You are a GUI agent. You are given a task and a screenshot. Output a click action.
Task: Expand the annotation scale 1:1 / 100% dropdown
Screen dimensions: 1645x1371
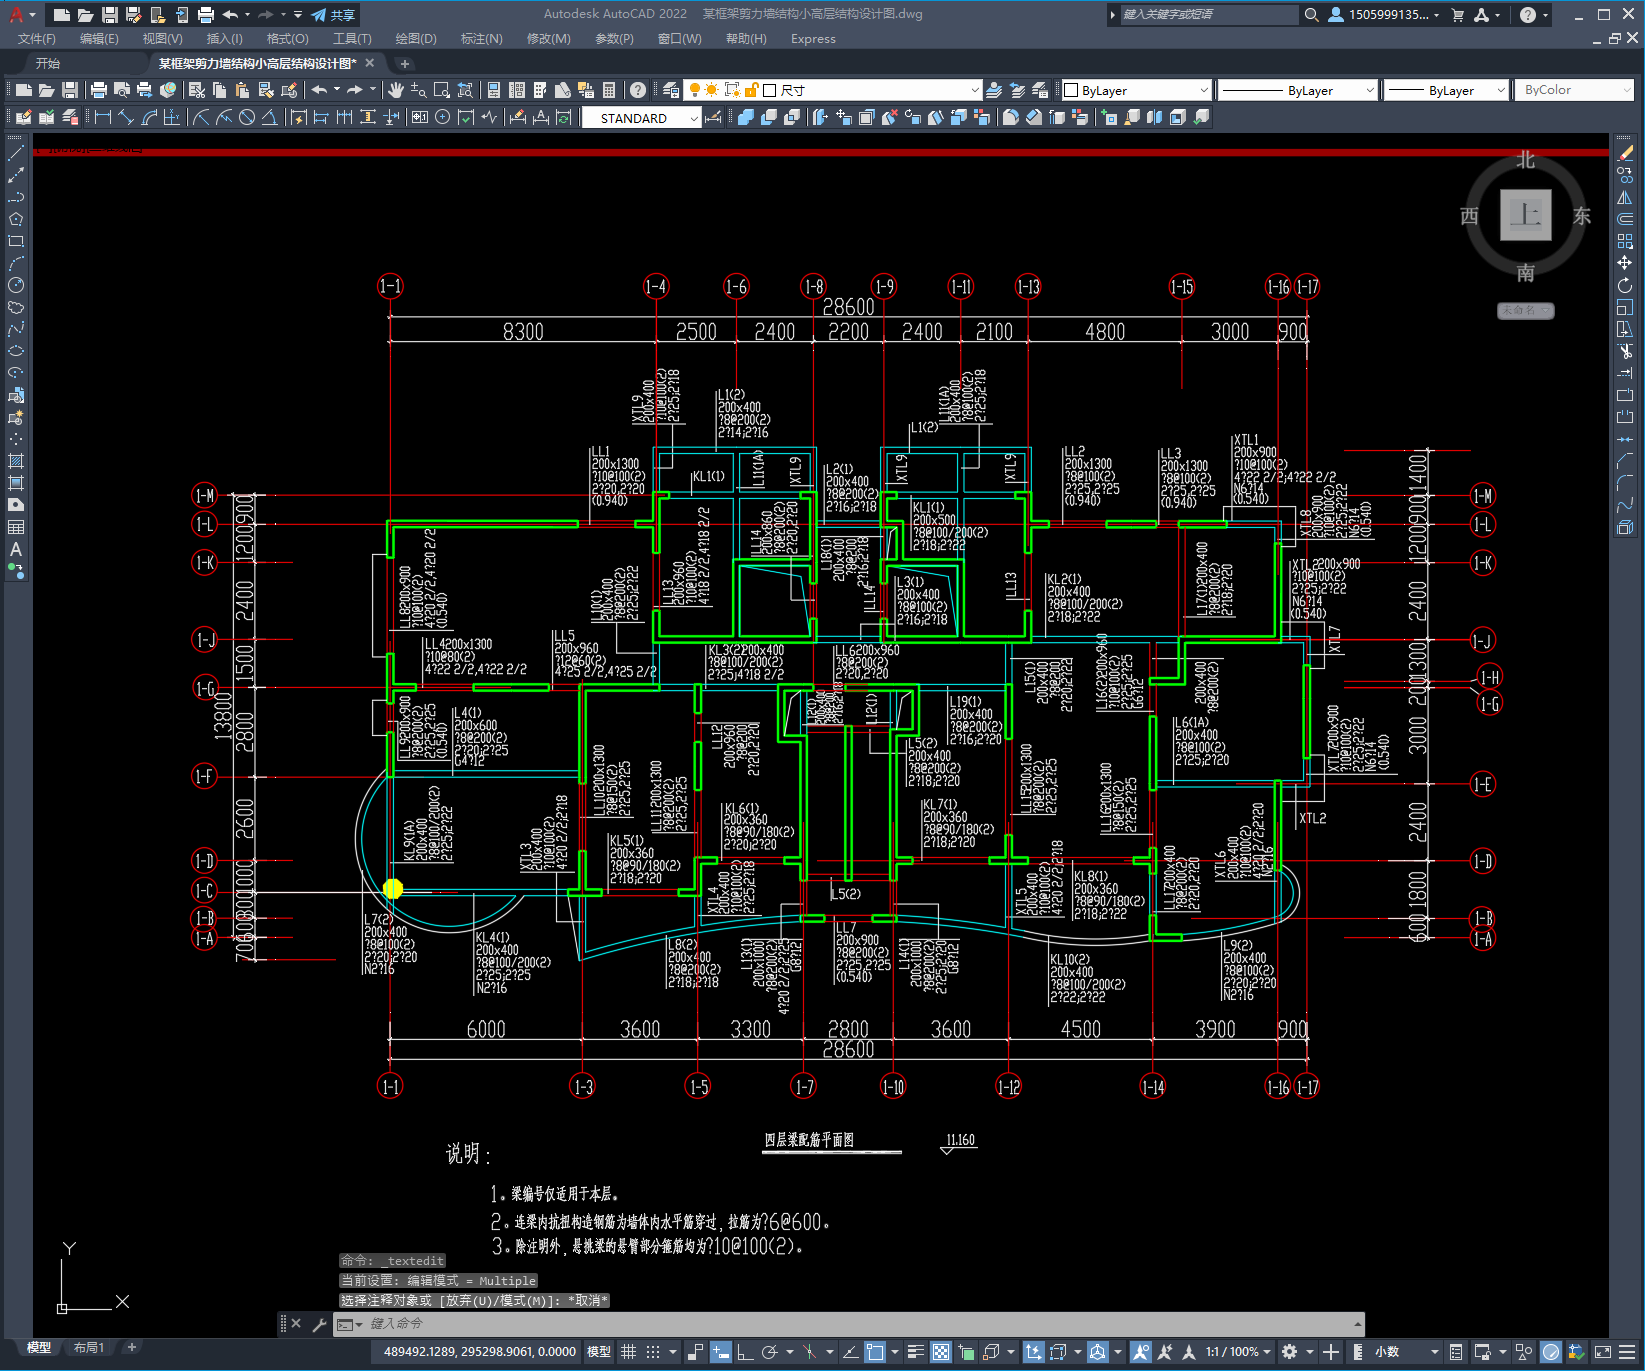click(x=1237, y=1352)
